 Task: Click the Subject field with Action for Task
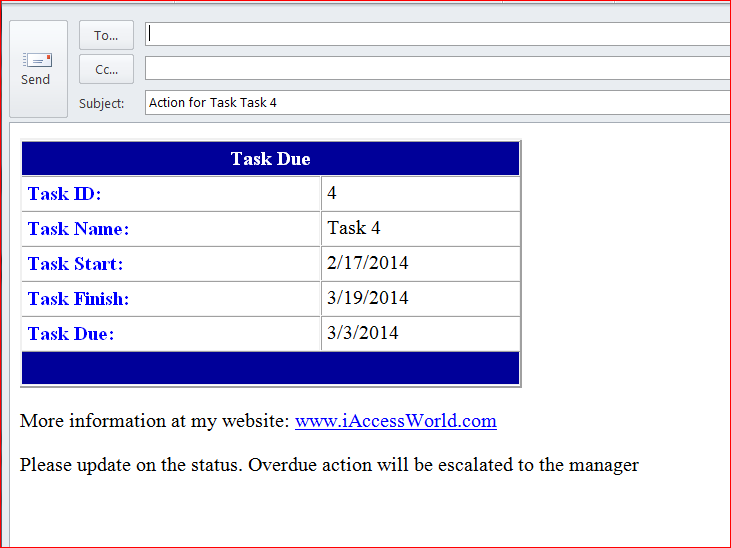coord(438,103)
